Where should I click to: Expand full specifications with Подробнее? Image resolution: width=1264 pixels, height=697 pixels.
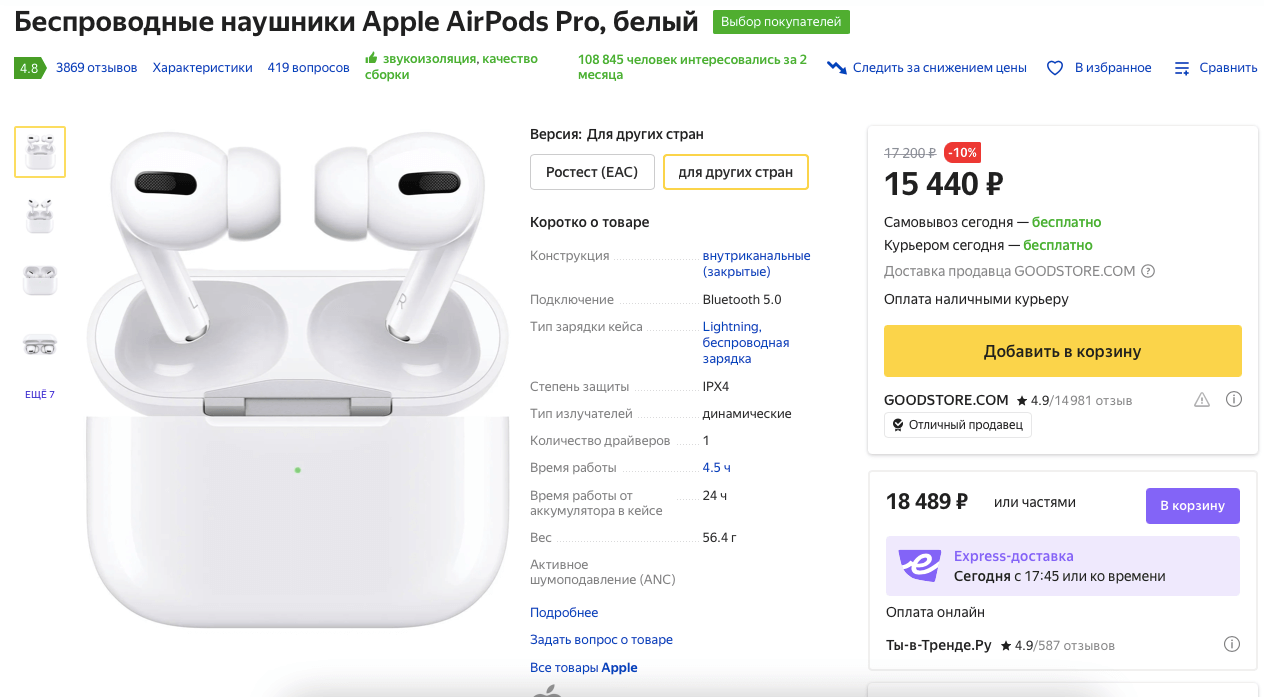pyautogui.click(x=563, y=611)
